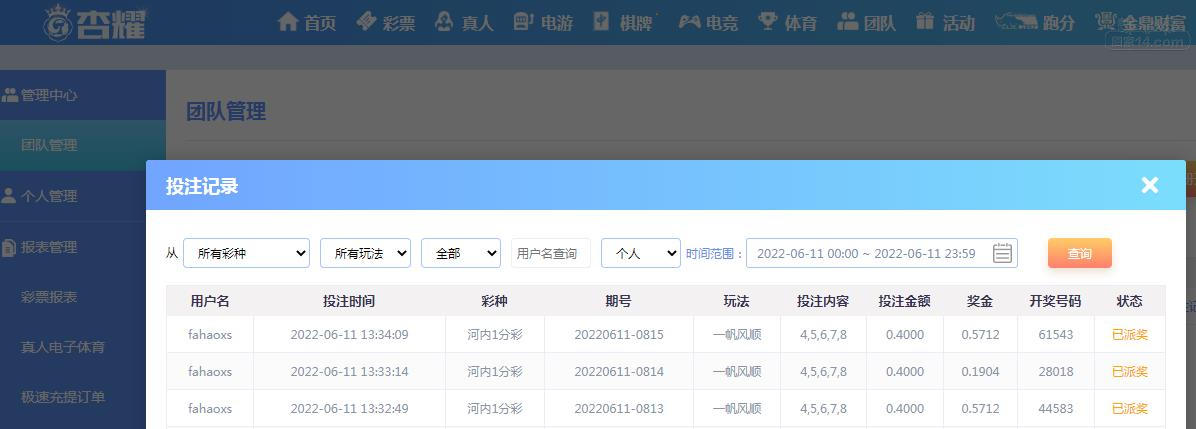1196x429 pixels.
Task: Click the ticket icon beside 彩票
Action: pos(366,21)
